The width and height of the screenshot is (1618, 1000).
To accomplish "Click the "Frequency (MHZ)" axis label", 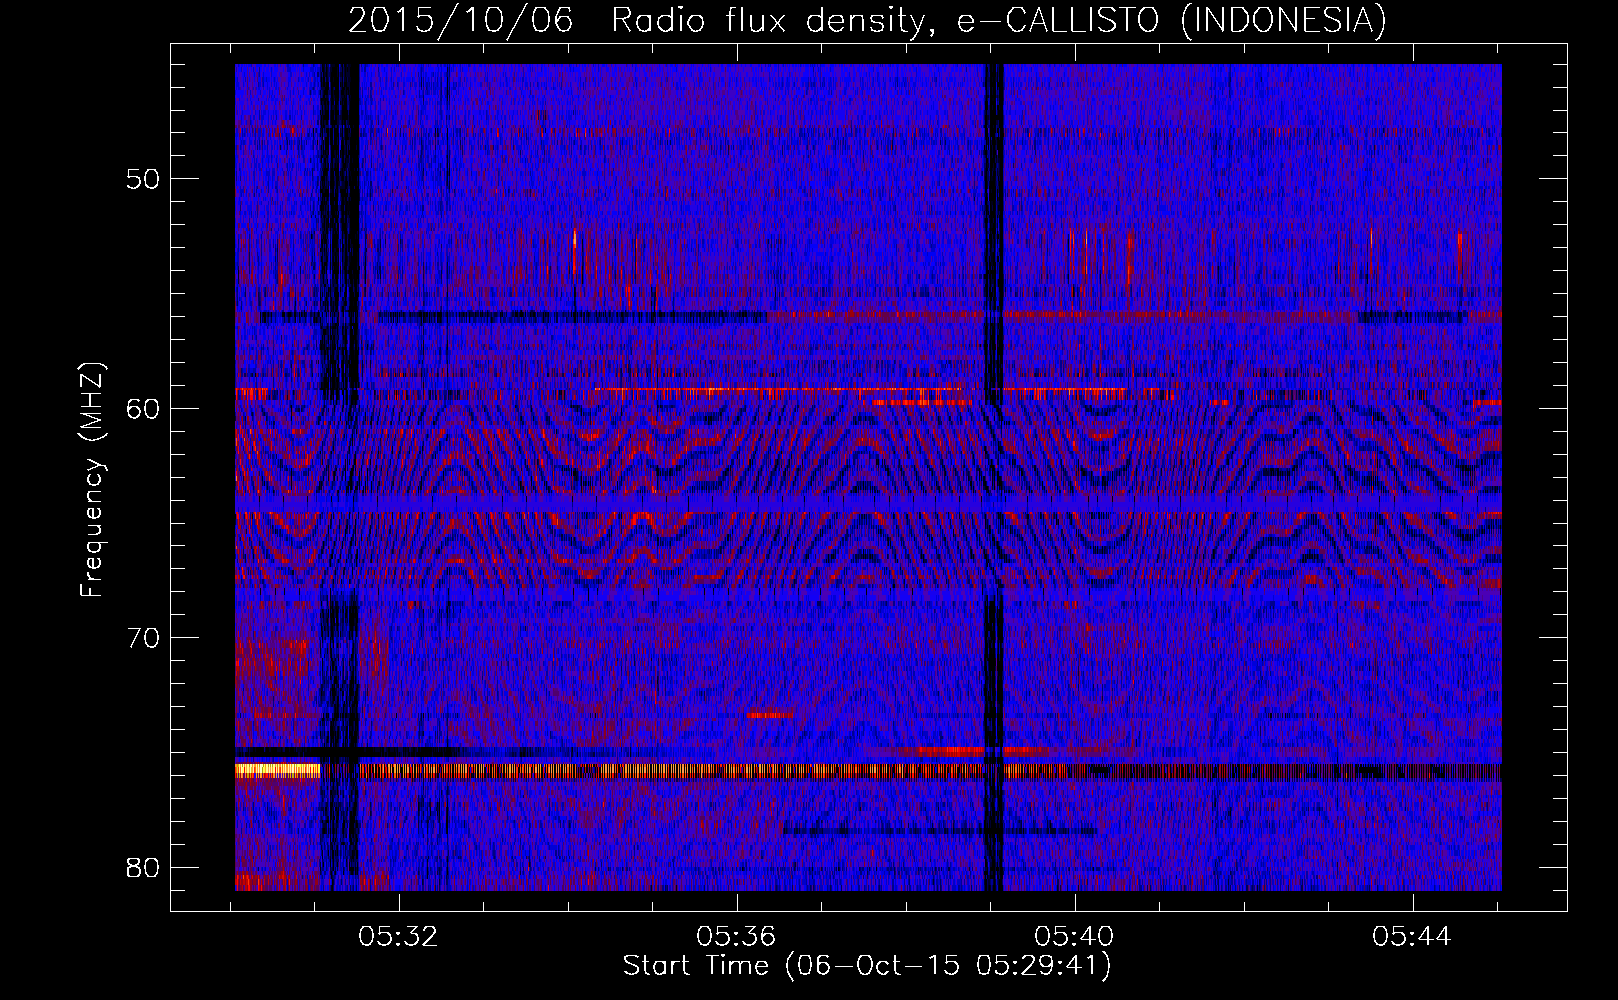I will coord(92,479).
